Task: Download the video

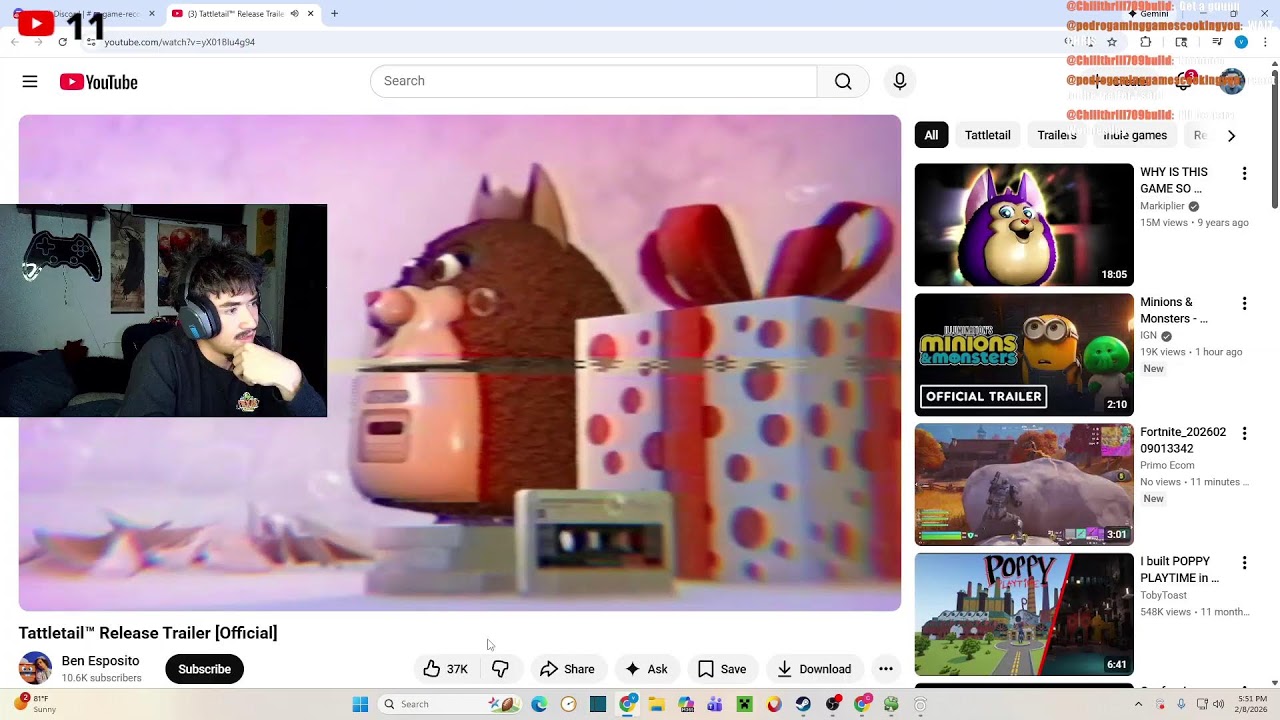Action: coord(814,669)
